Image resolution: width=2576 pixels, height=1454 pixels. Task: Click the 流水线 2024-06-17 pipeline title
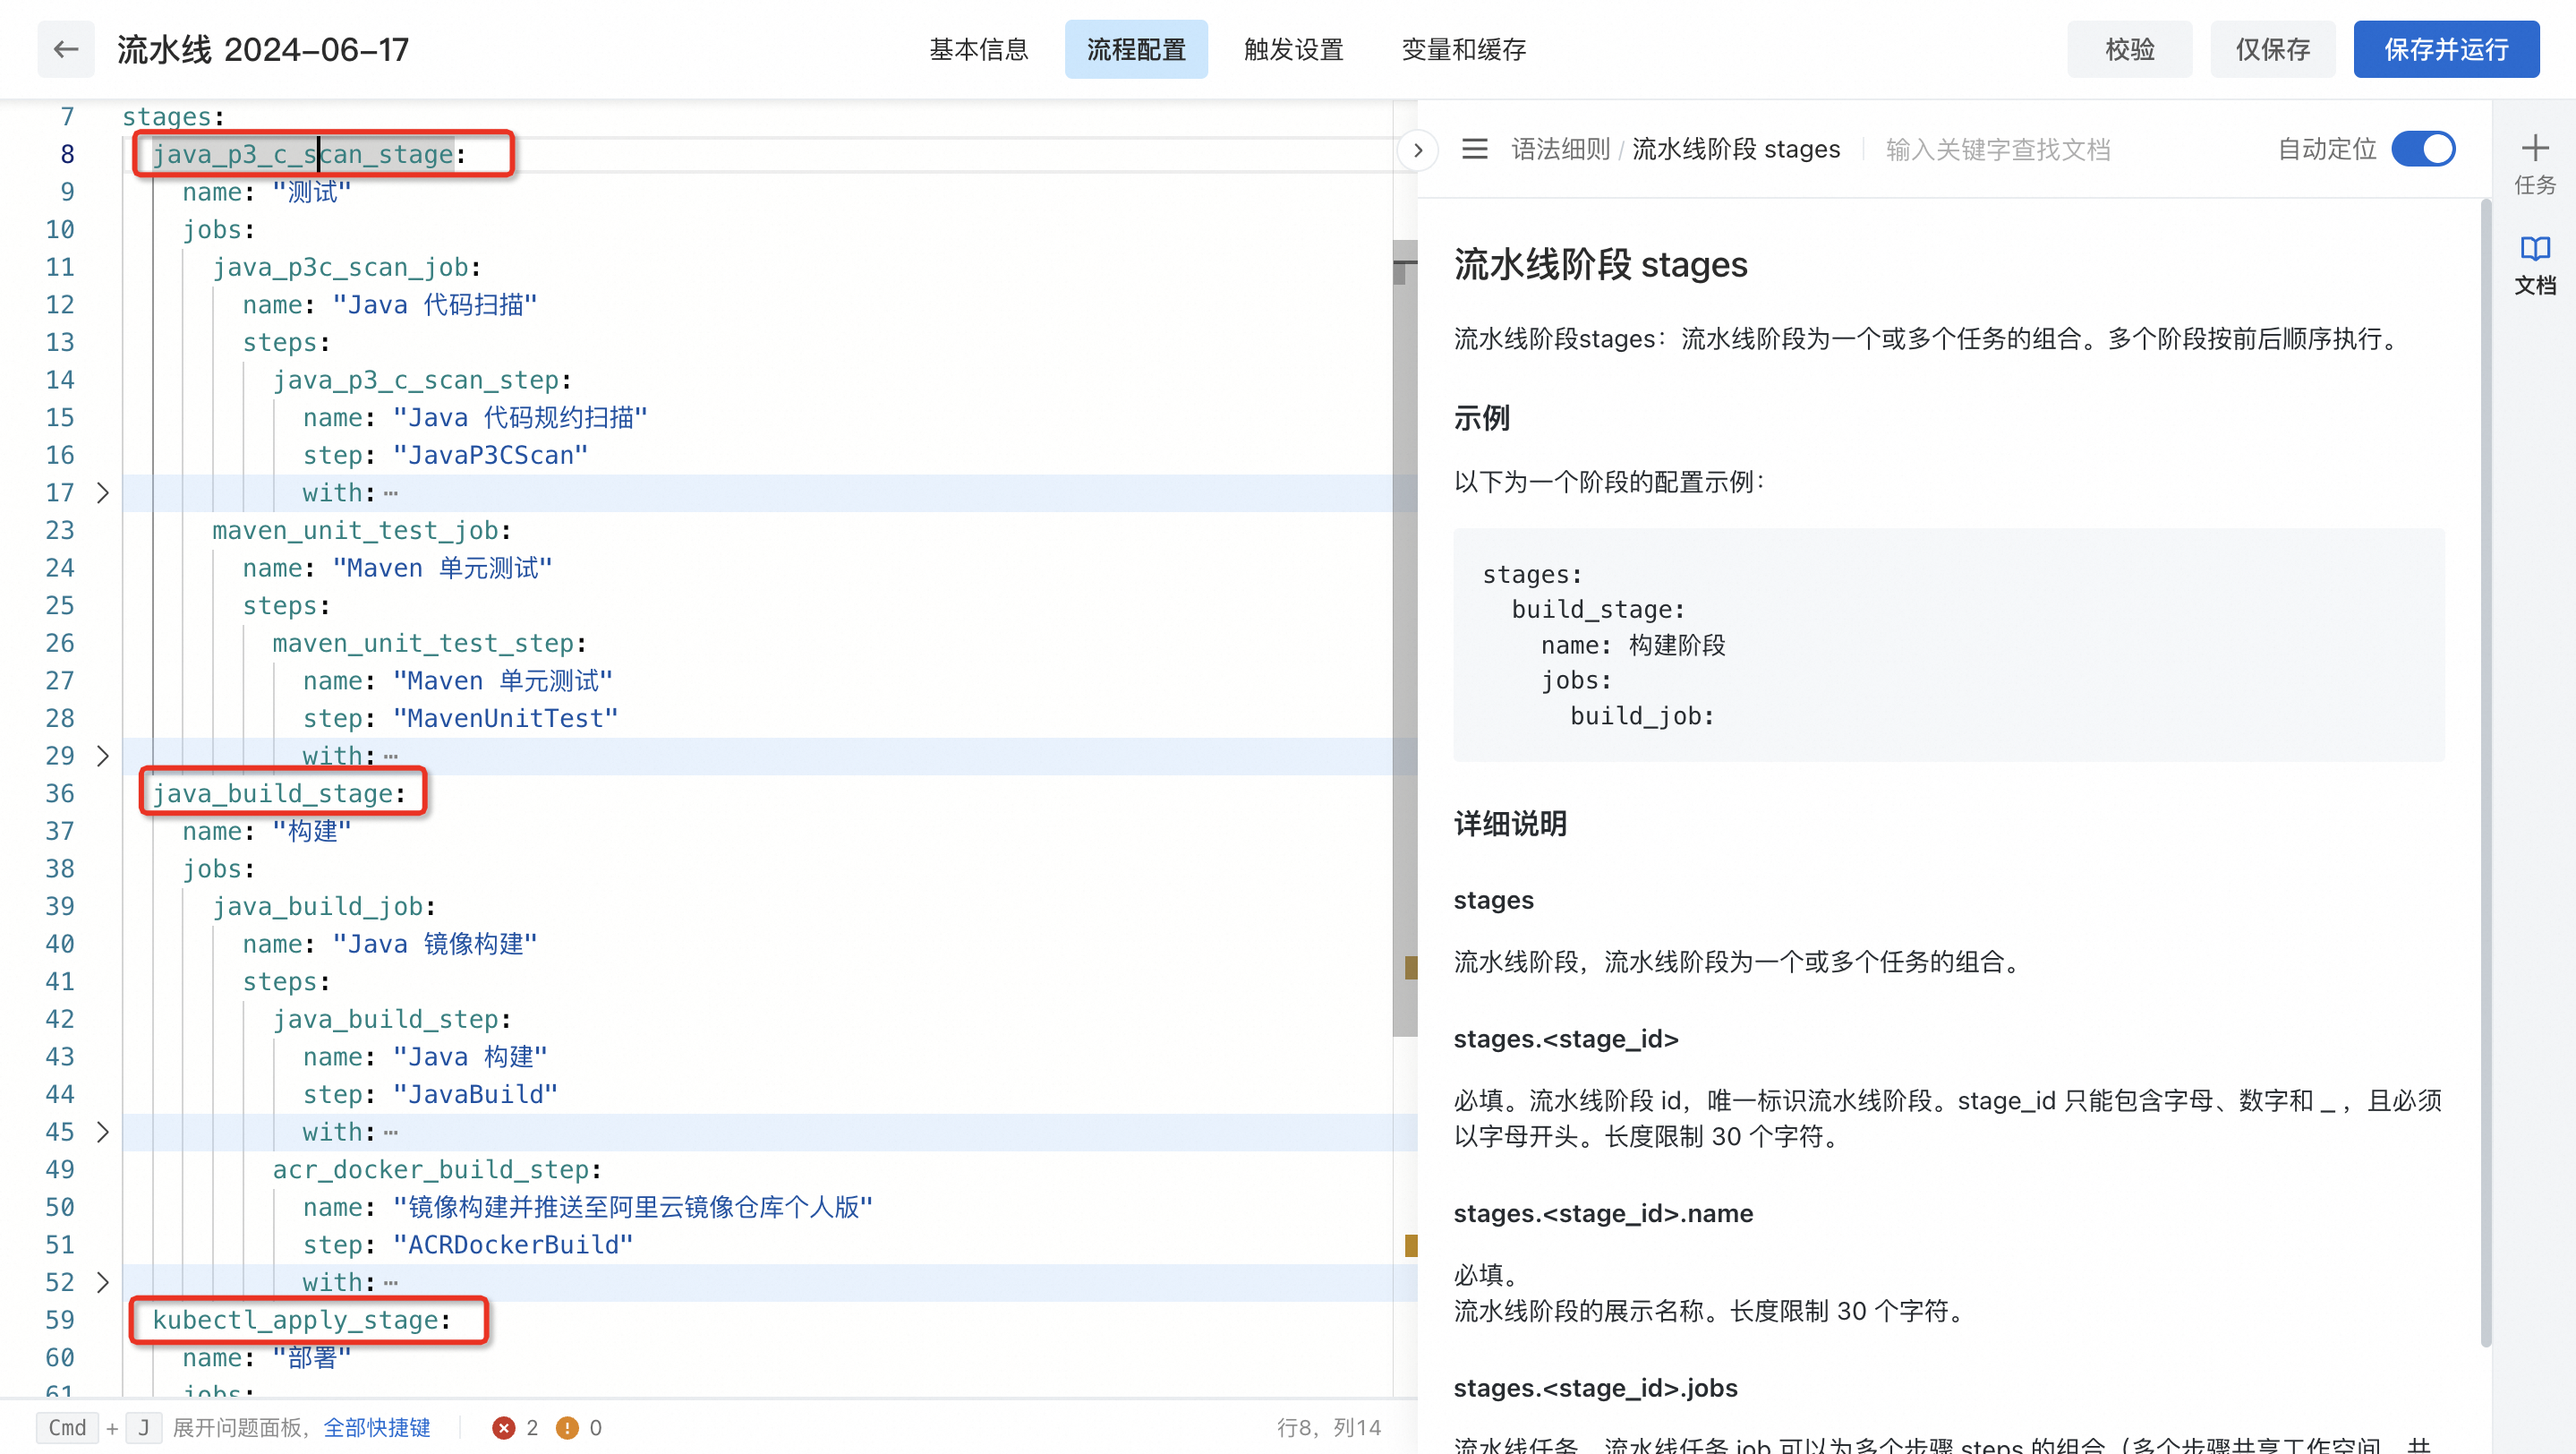tap(263, 49)
